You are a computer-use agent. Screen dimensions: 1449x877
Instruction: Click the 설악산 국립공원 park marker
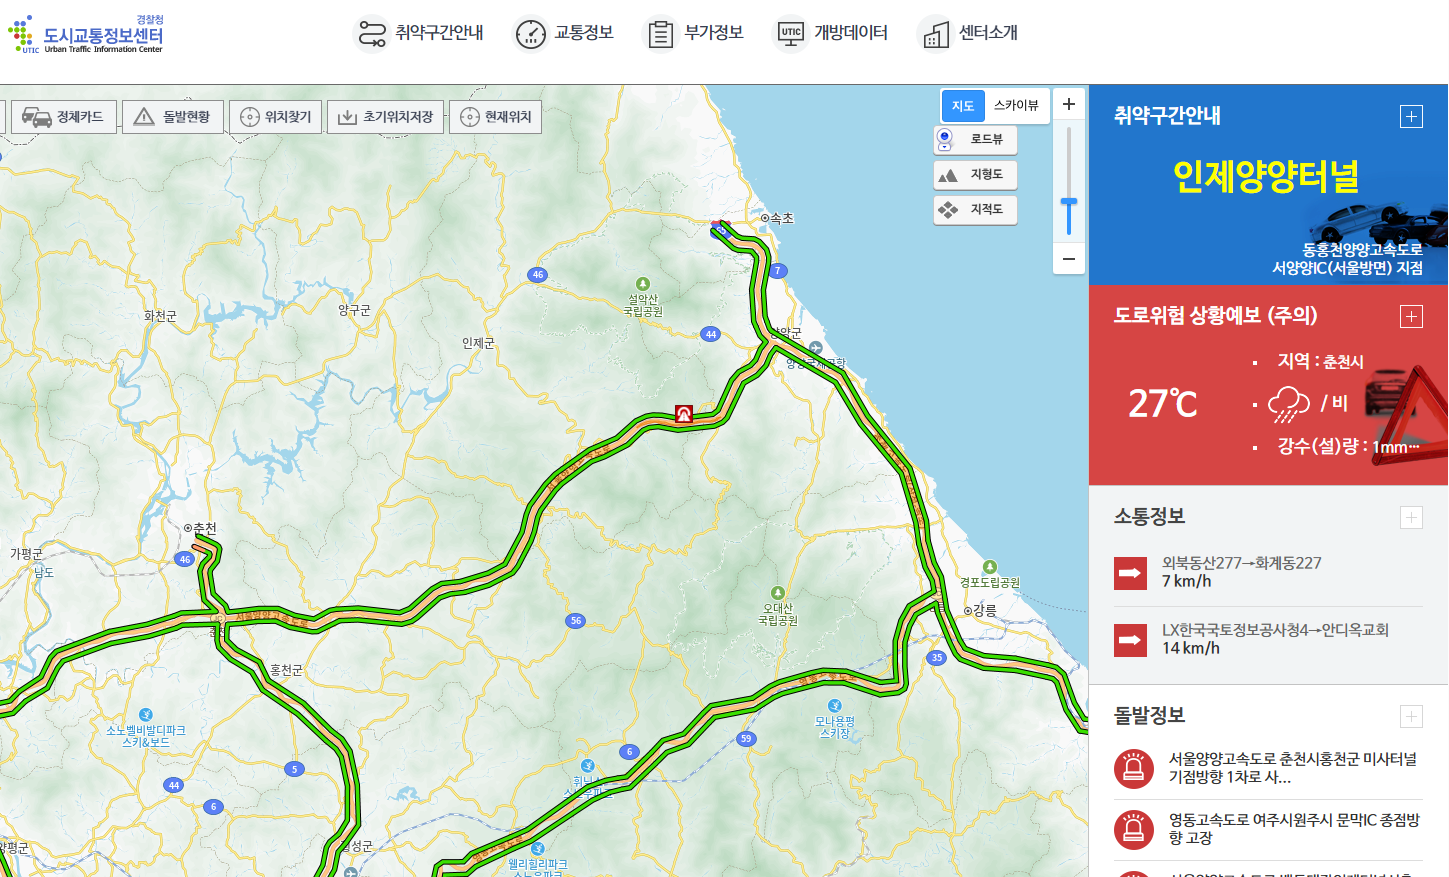[x=643, y=285]
